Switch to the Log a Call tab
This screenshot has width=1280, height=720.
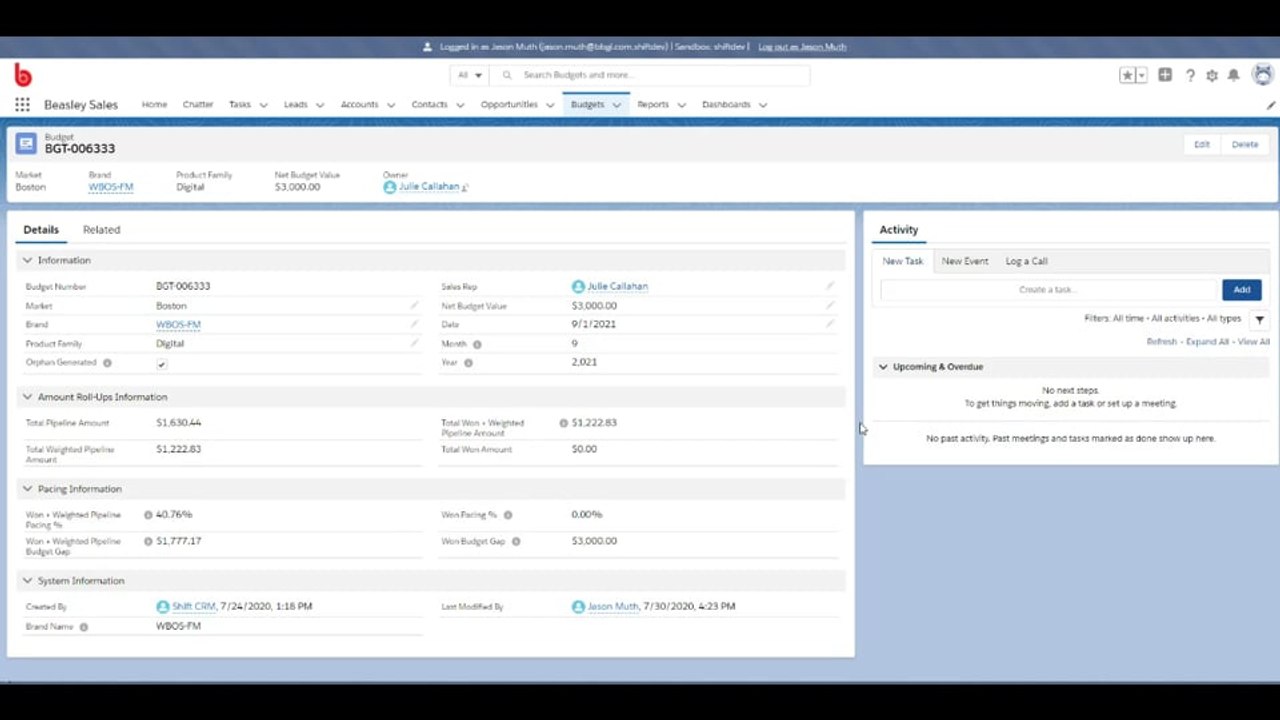(x=1027, y=261)
